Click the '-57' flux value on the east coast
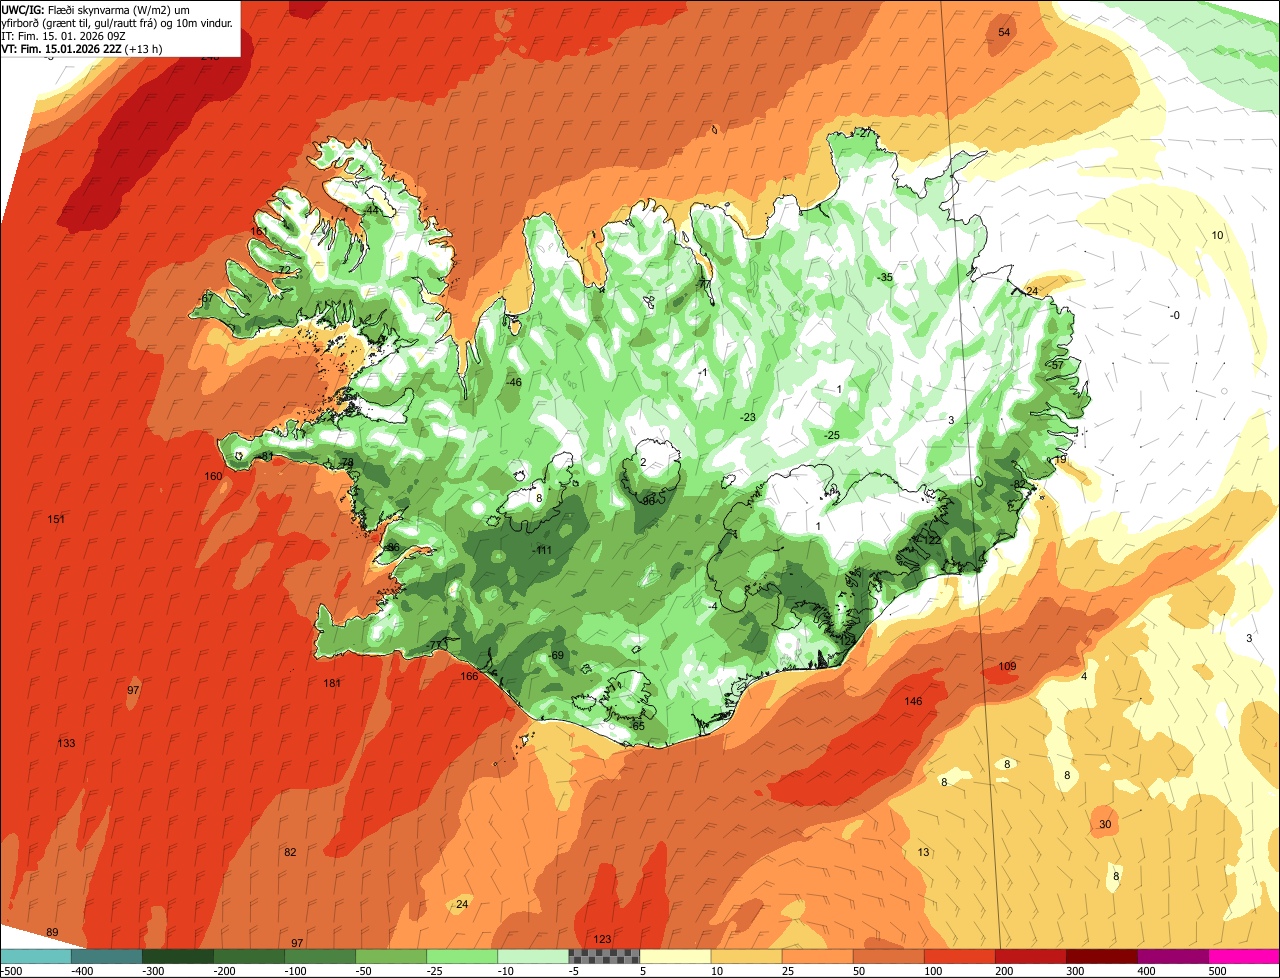 [x=1056, y=365]
